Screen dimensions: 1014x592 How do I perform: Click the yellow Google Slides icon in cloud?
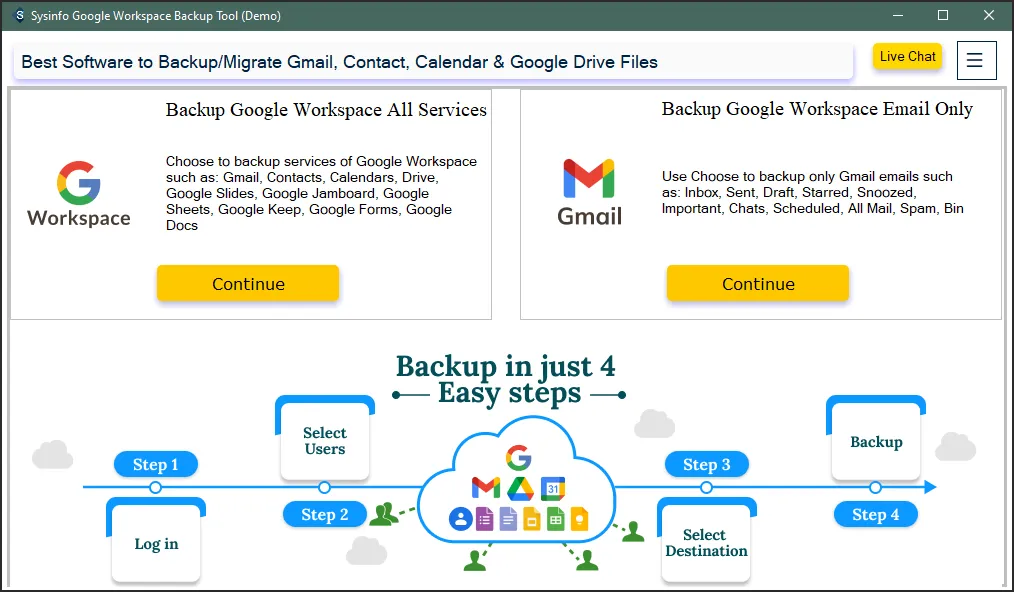pyautogui.click(x=532, y=519)
